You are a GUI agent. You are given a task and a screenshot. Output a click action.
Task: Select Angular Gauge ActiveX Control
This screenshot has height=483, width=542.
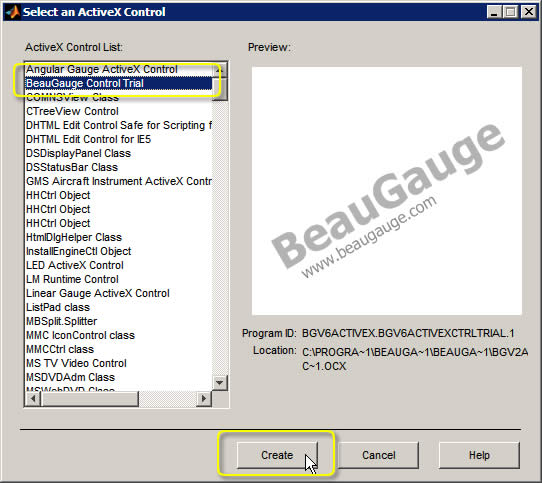coord(119,69)
